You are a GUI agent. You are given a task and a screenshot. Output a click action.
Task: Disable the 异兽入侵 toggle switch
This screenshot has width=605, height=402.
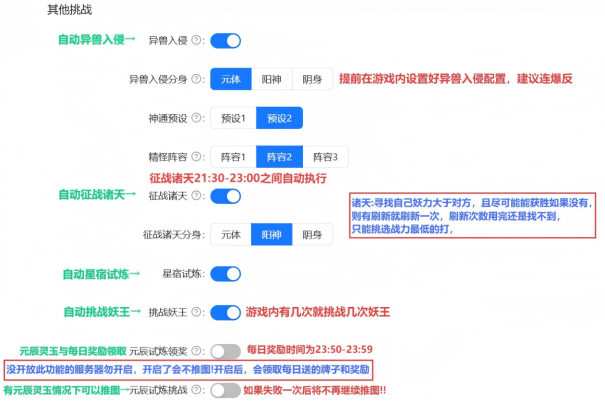(x=226, y=41)
